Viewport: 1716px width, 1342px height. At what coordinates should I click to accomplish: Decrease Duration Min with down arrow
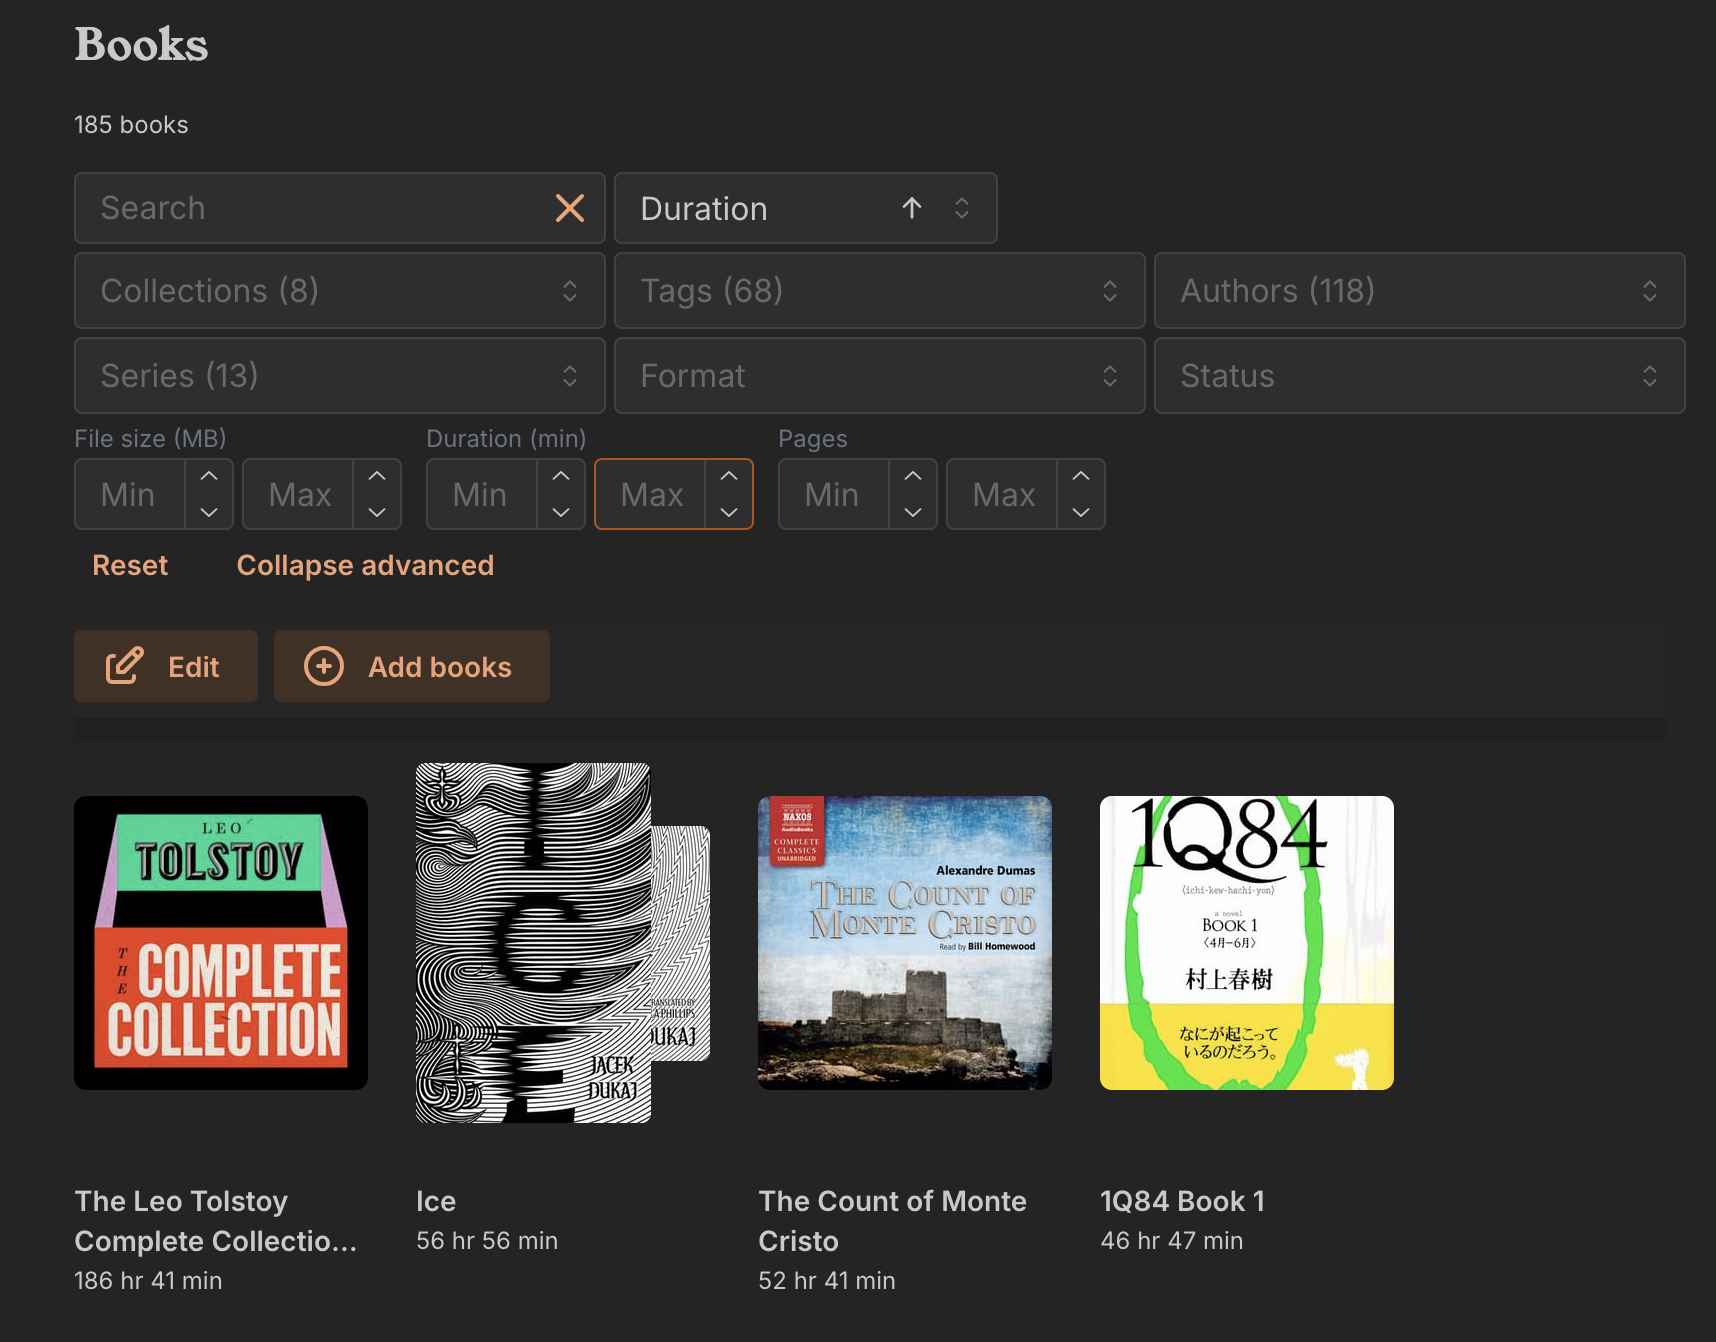click(561, 511)
